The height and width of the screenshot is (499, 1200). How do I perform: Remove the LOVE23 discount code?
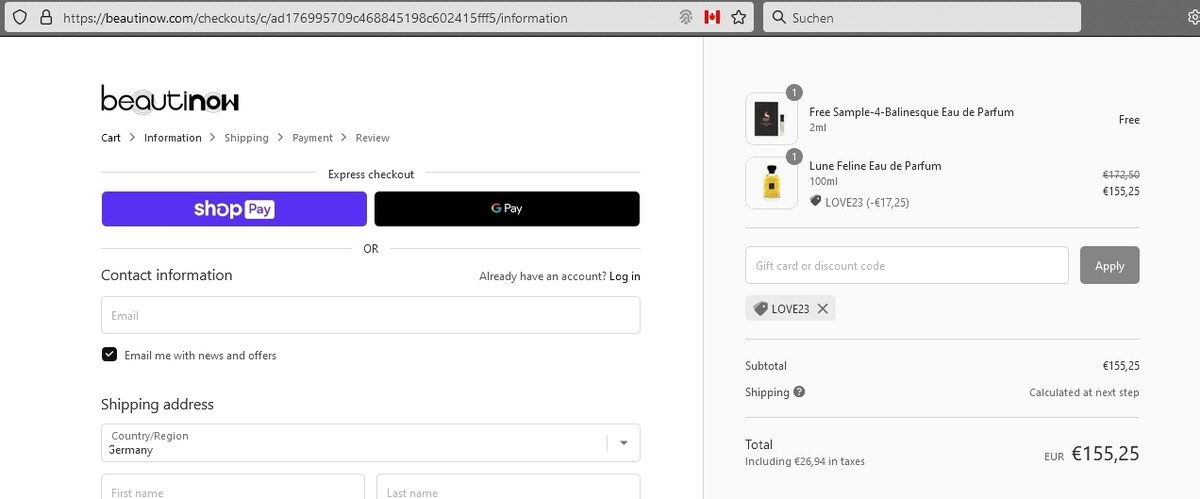[822, 309]
